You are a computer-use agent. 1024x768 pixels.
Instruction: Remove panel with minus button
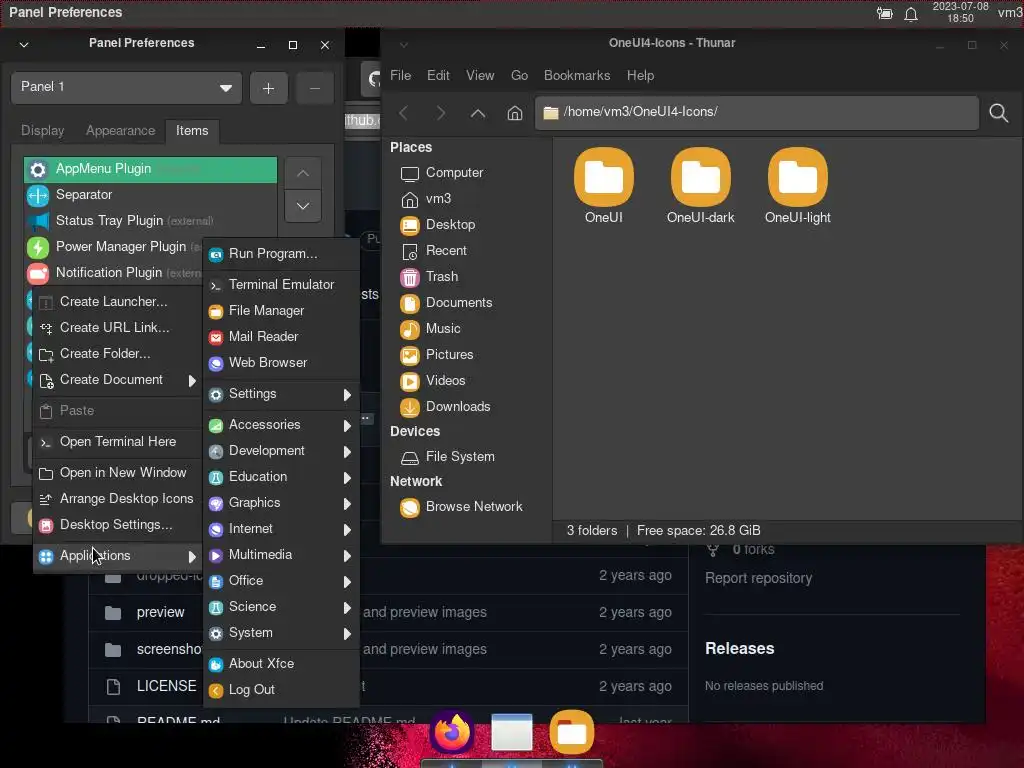tap(315, 88)
